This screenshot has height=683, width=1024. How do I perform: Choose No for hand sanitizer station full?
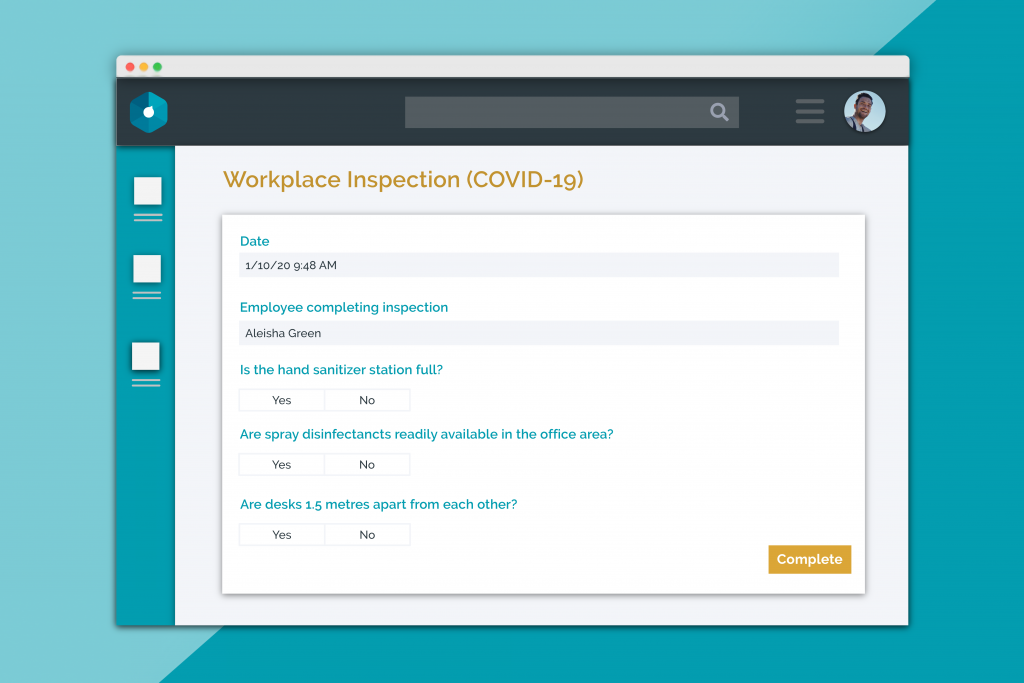pyautogui.click(x=367, y=400)
